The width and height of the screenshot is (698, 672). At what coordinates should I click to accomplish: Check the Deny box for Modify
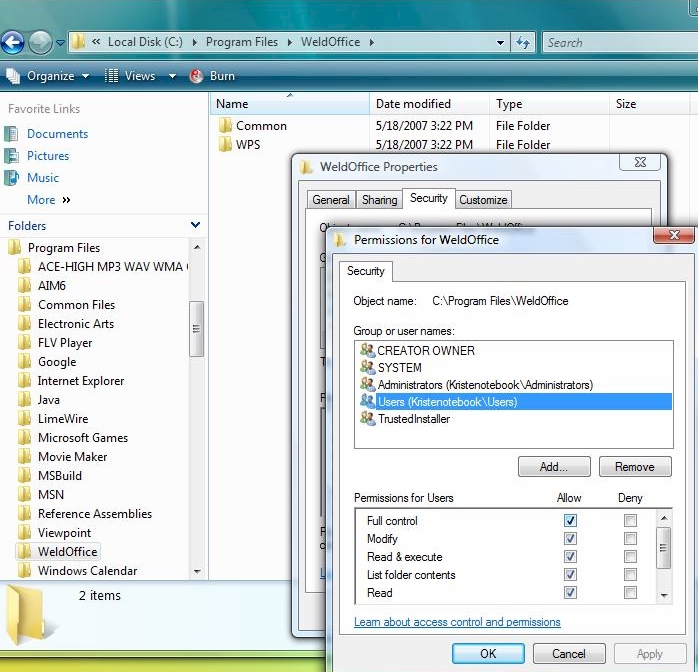tap(630, 539)
